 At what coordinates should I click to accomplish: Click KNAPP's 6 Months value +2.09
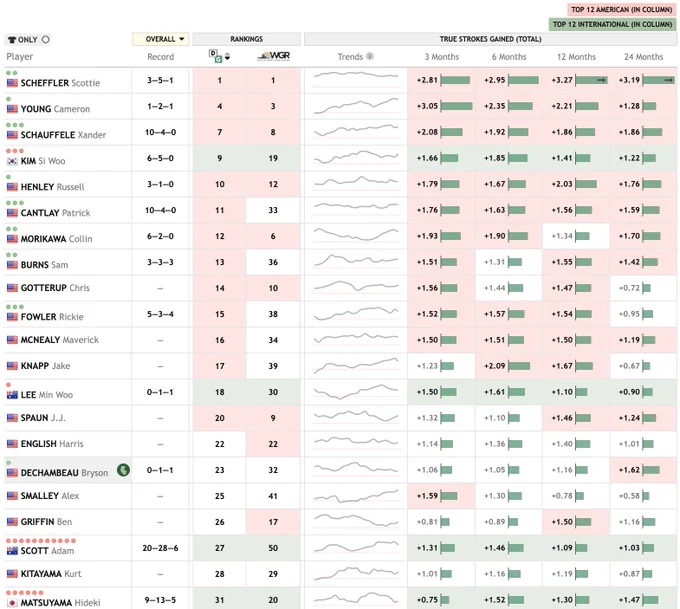coord(495,366)
